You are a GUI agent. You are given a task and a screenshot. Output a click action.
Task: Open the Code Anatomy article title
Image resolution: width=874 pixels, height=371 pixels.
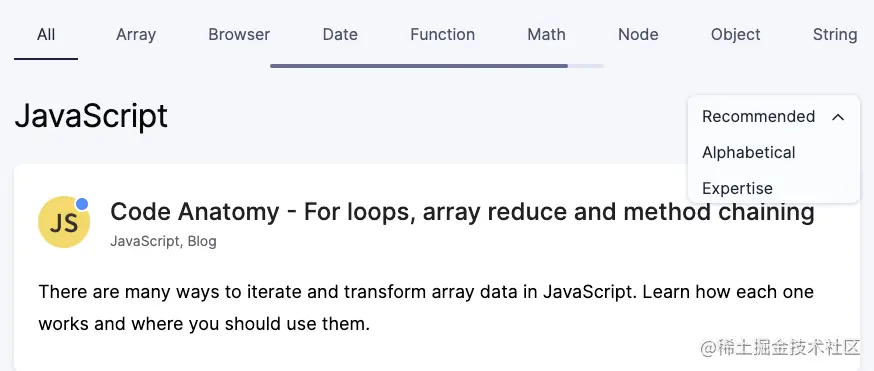(463, 212)
